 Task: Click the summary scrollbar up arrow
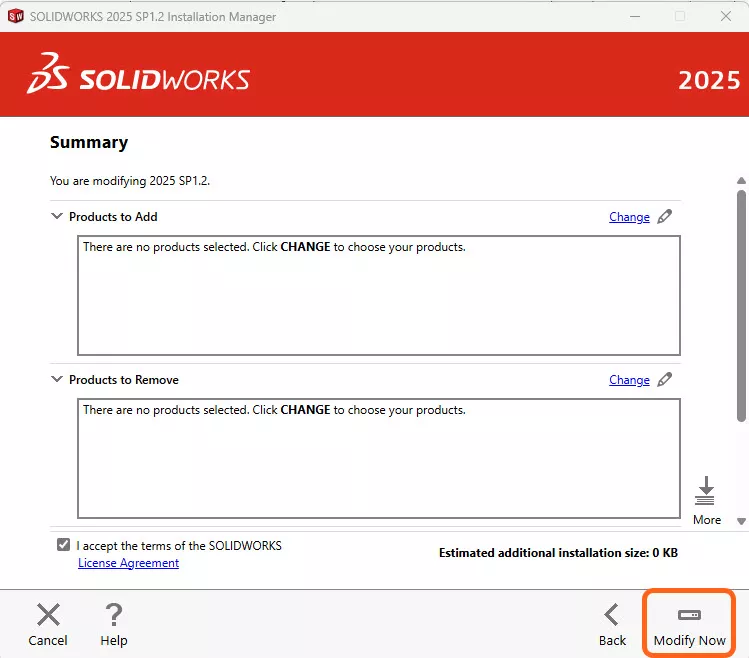pos(741,181)
